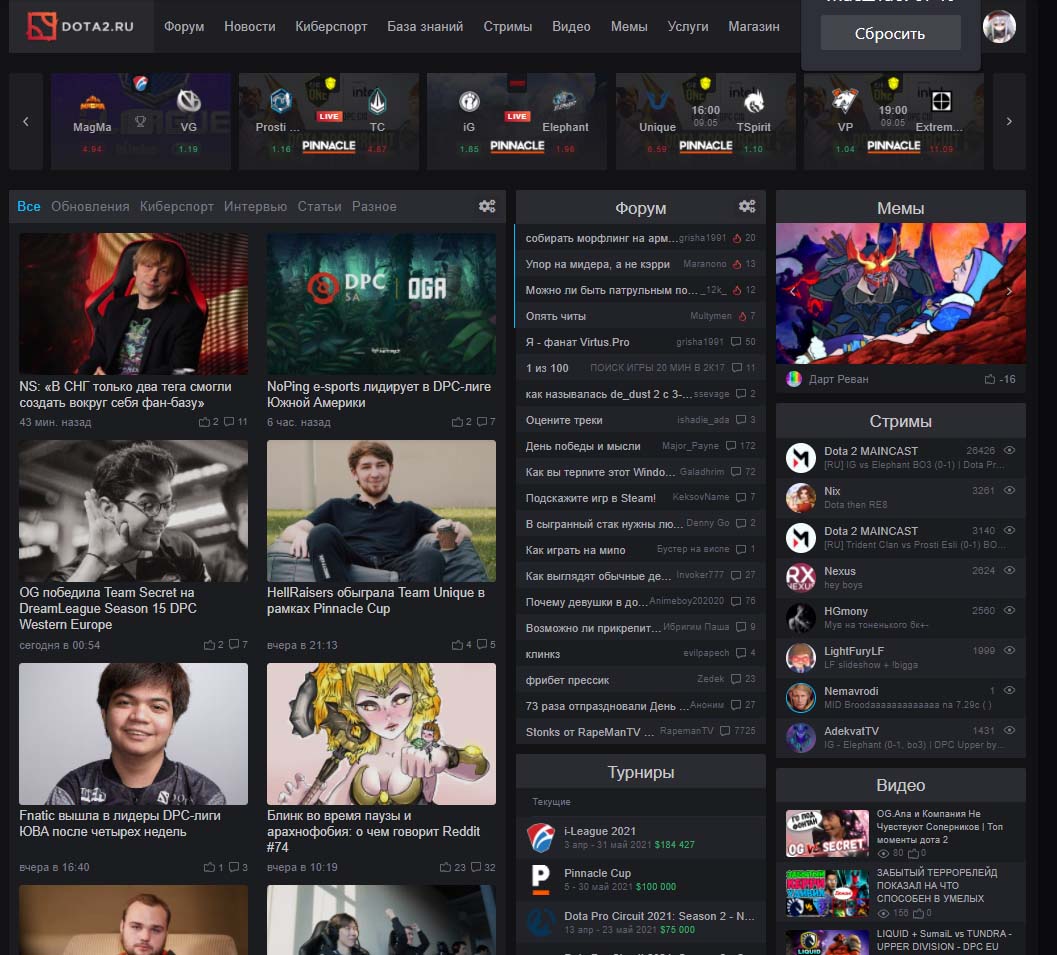
Task: Open the user avatar in the header
Action: (x=999, y=27)
